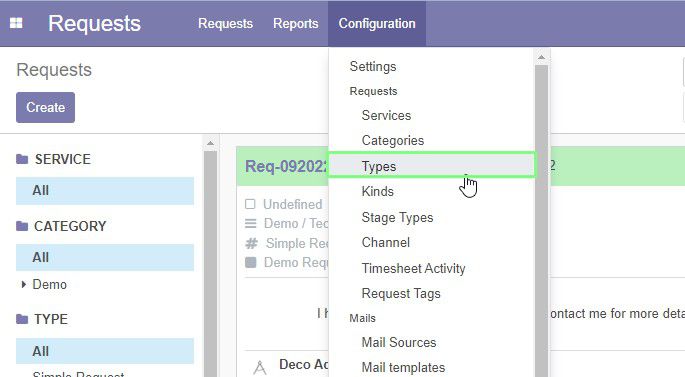Open the apps grid menu icon
Viewport: 685px width, 377px height.
(16, 23)
